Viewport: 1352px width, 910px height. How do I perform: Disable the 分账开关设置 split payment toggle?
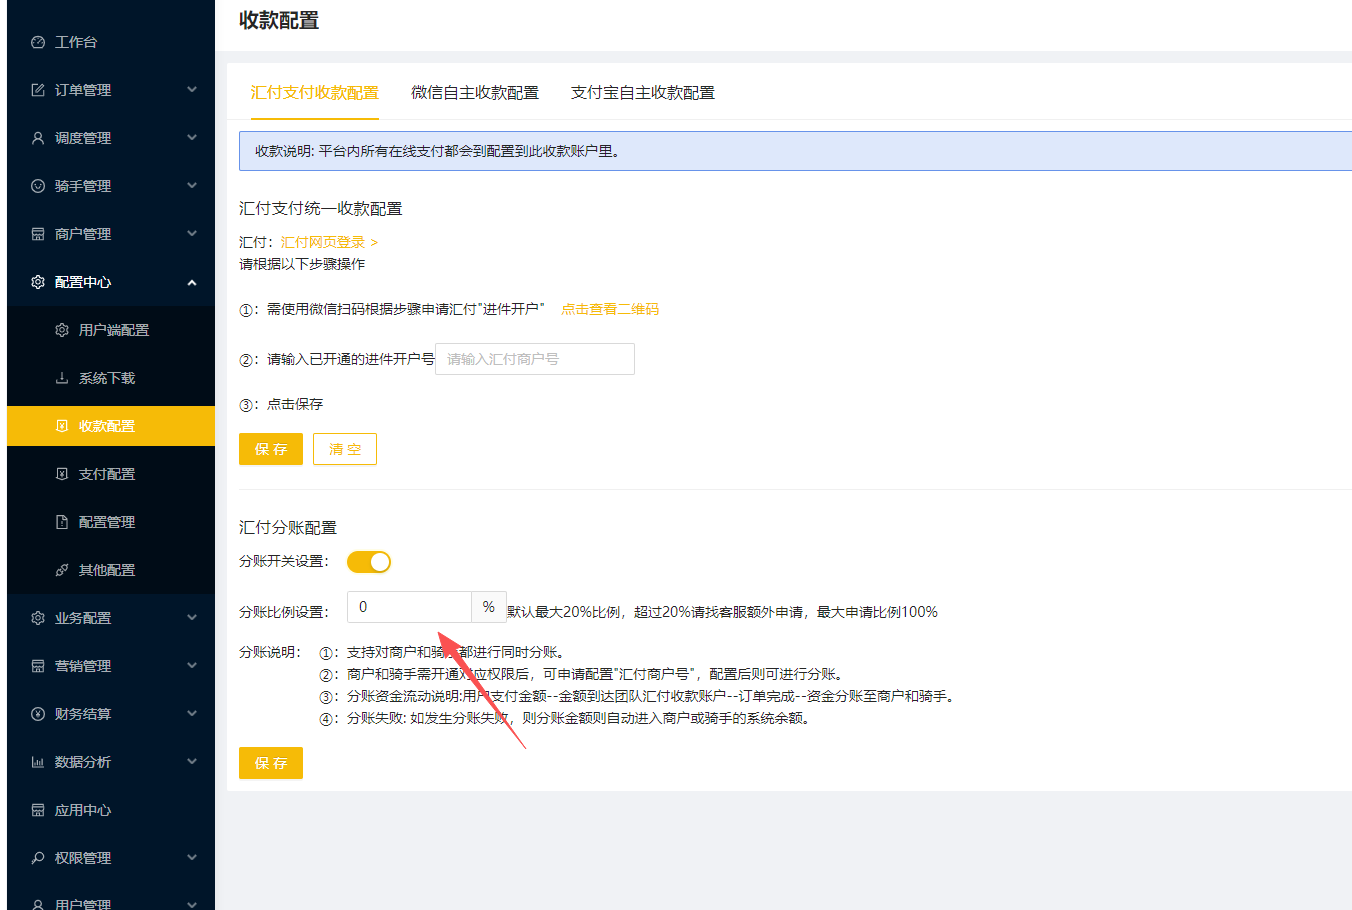pos(369,562)
